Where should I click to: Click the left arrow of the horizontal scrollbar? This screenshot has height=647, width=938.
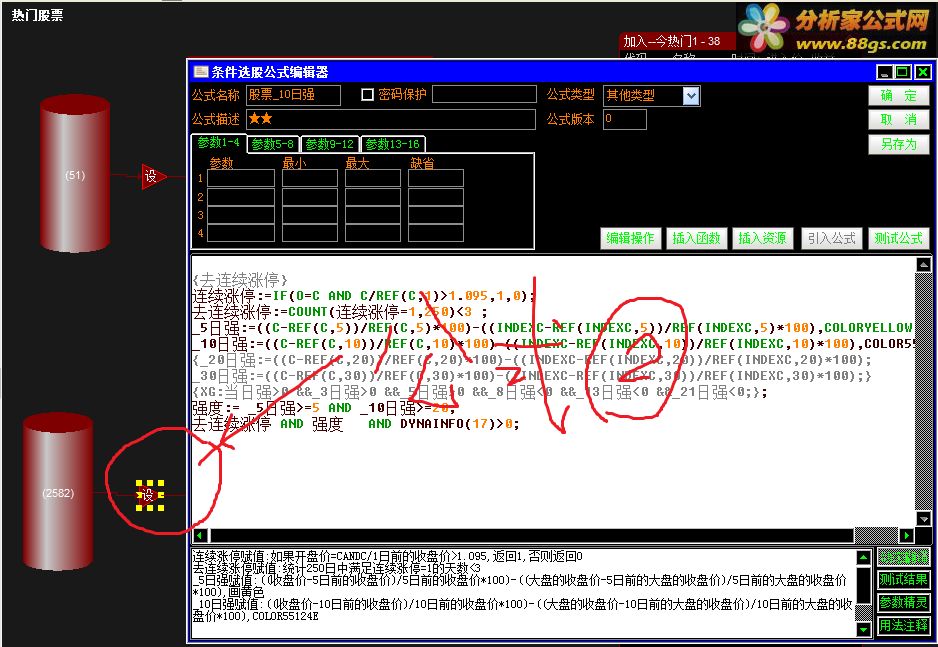click(200, 535)
